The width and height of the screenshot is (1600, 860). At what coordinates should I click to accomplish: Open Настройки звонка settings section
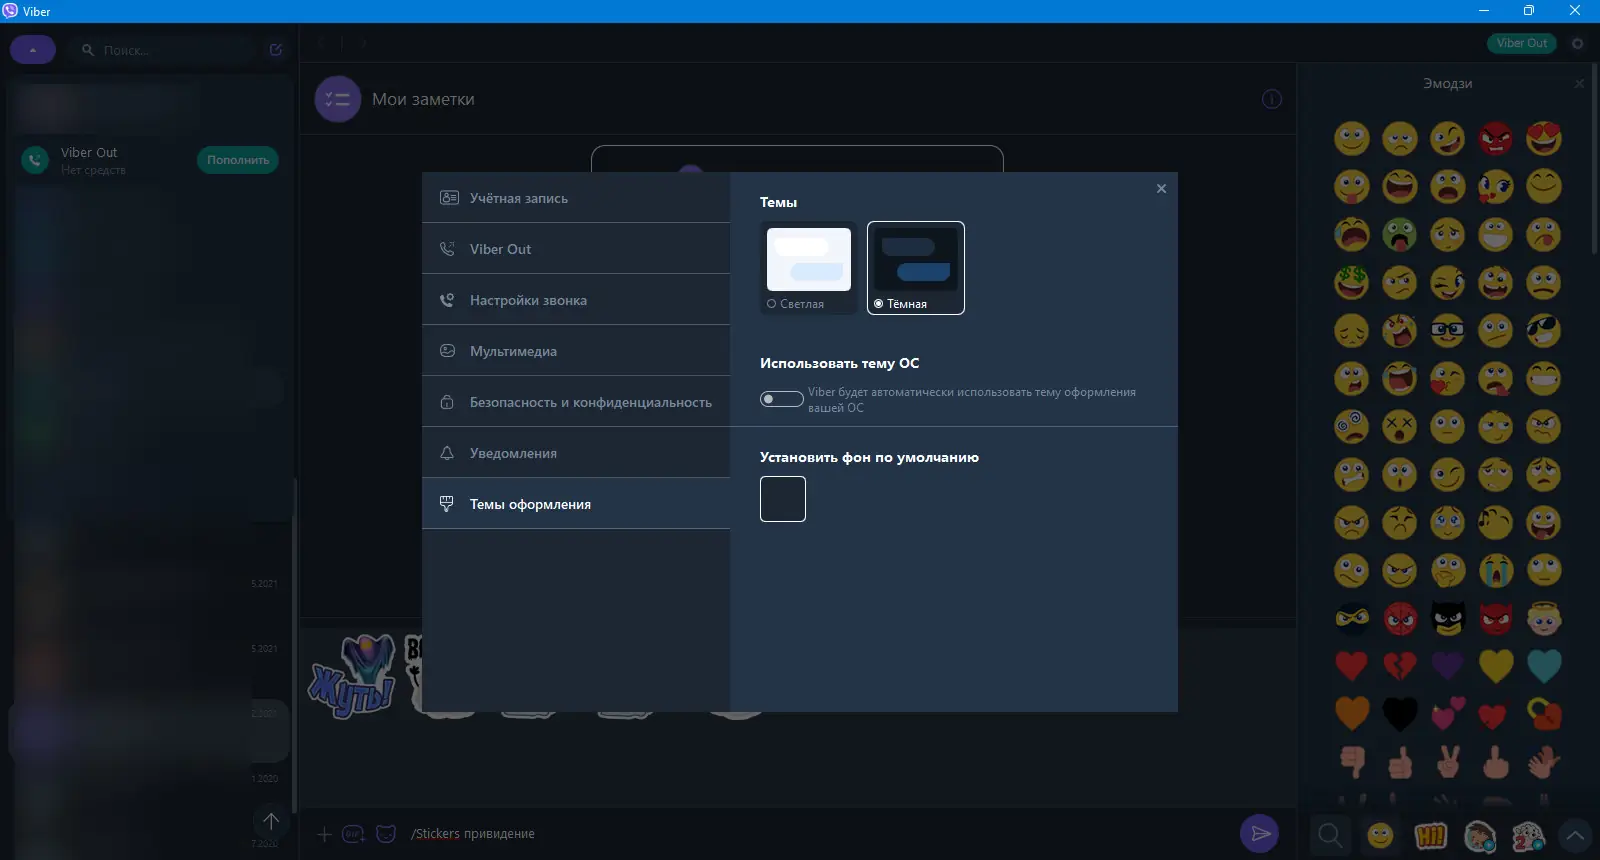pos(576,300)
